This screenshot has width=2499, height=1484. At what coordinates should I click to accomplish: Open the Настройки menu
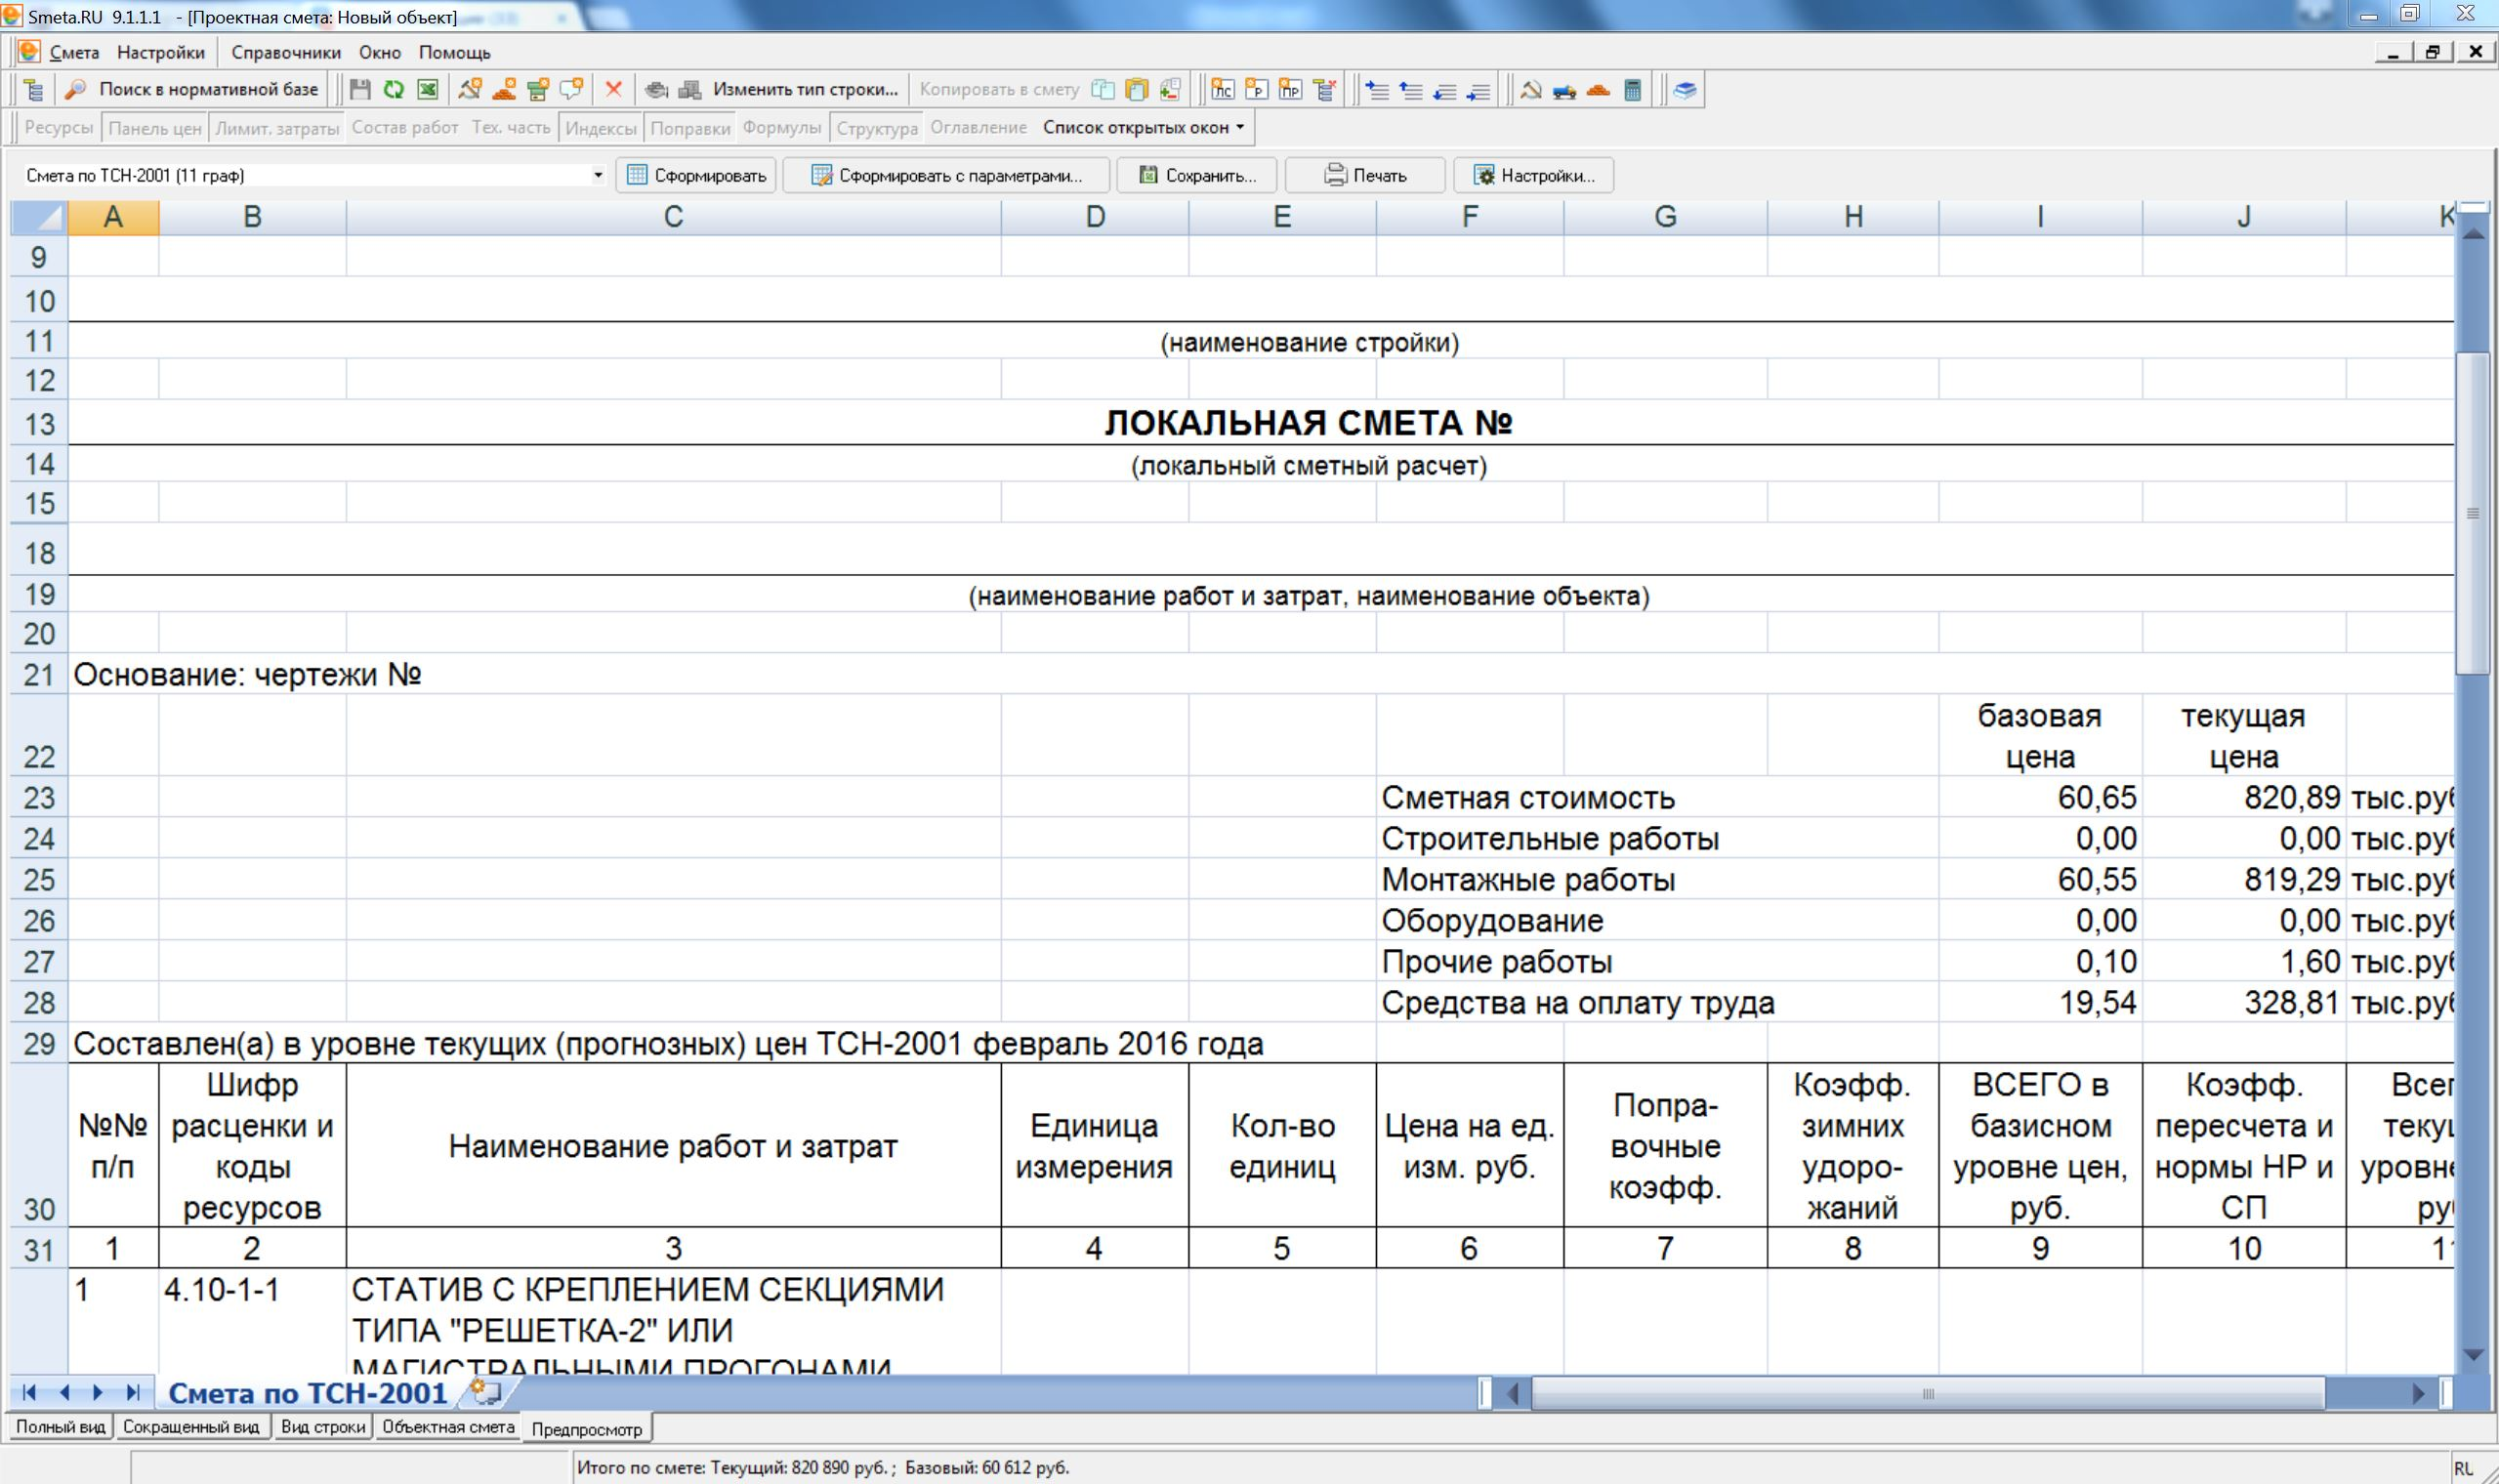161,53
